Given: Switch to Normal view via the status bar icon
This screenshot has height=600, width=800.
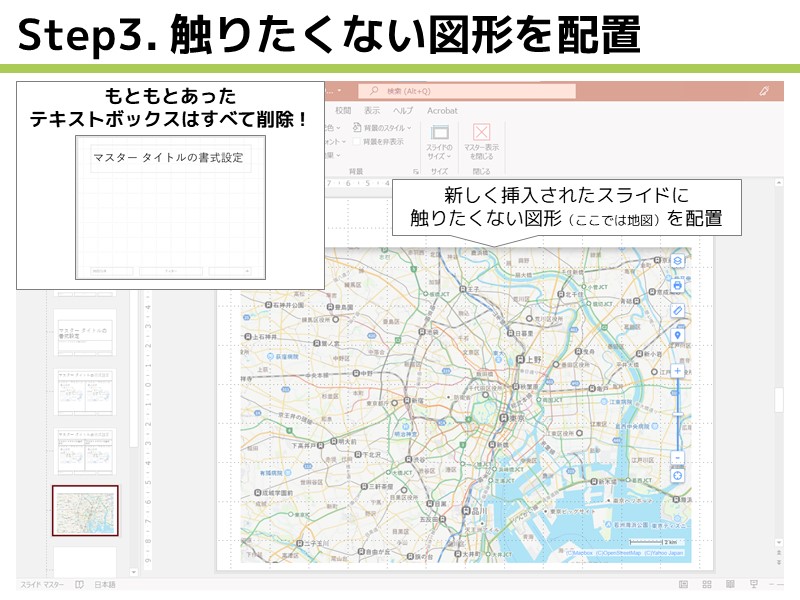Looking at the screenshot, I should 684,585.
